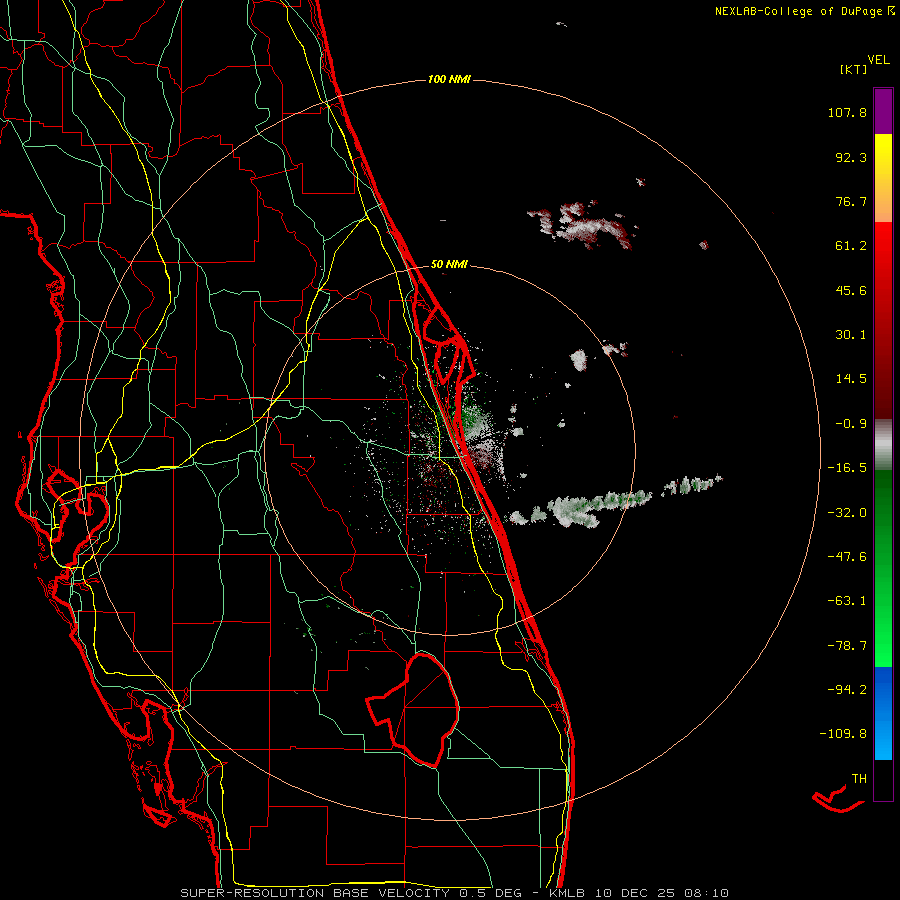
Task: Click the [KT] units label
Action: pyautogui.click(x=853, y=69)
